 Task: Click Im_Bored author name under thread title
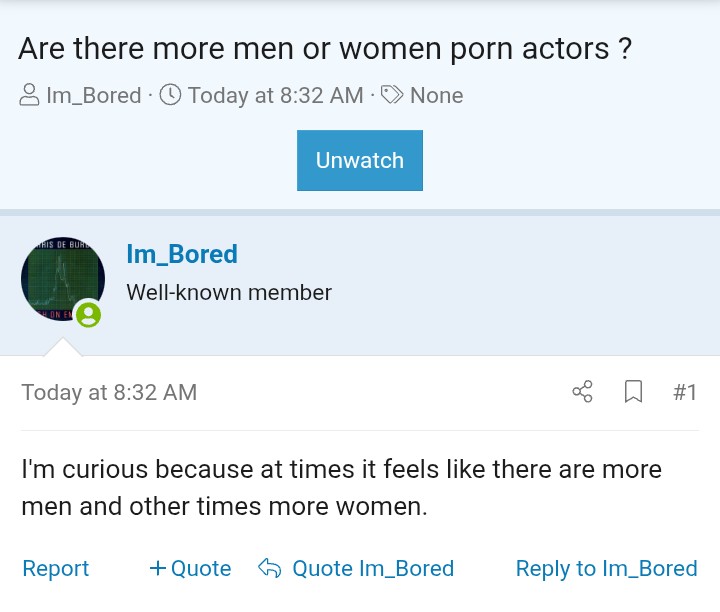(x=94, y=96)
